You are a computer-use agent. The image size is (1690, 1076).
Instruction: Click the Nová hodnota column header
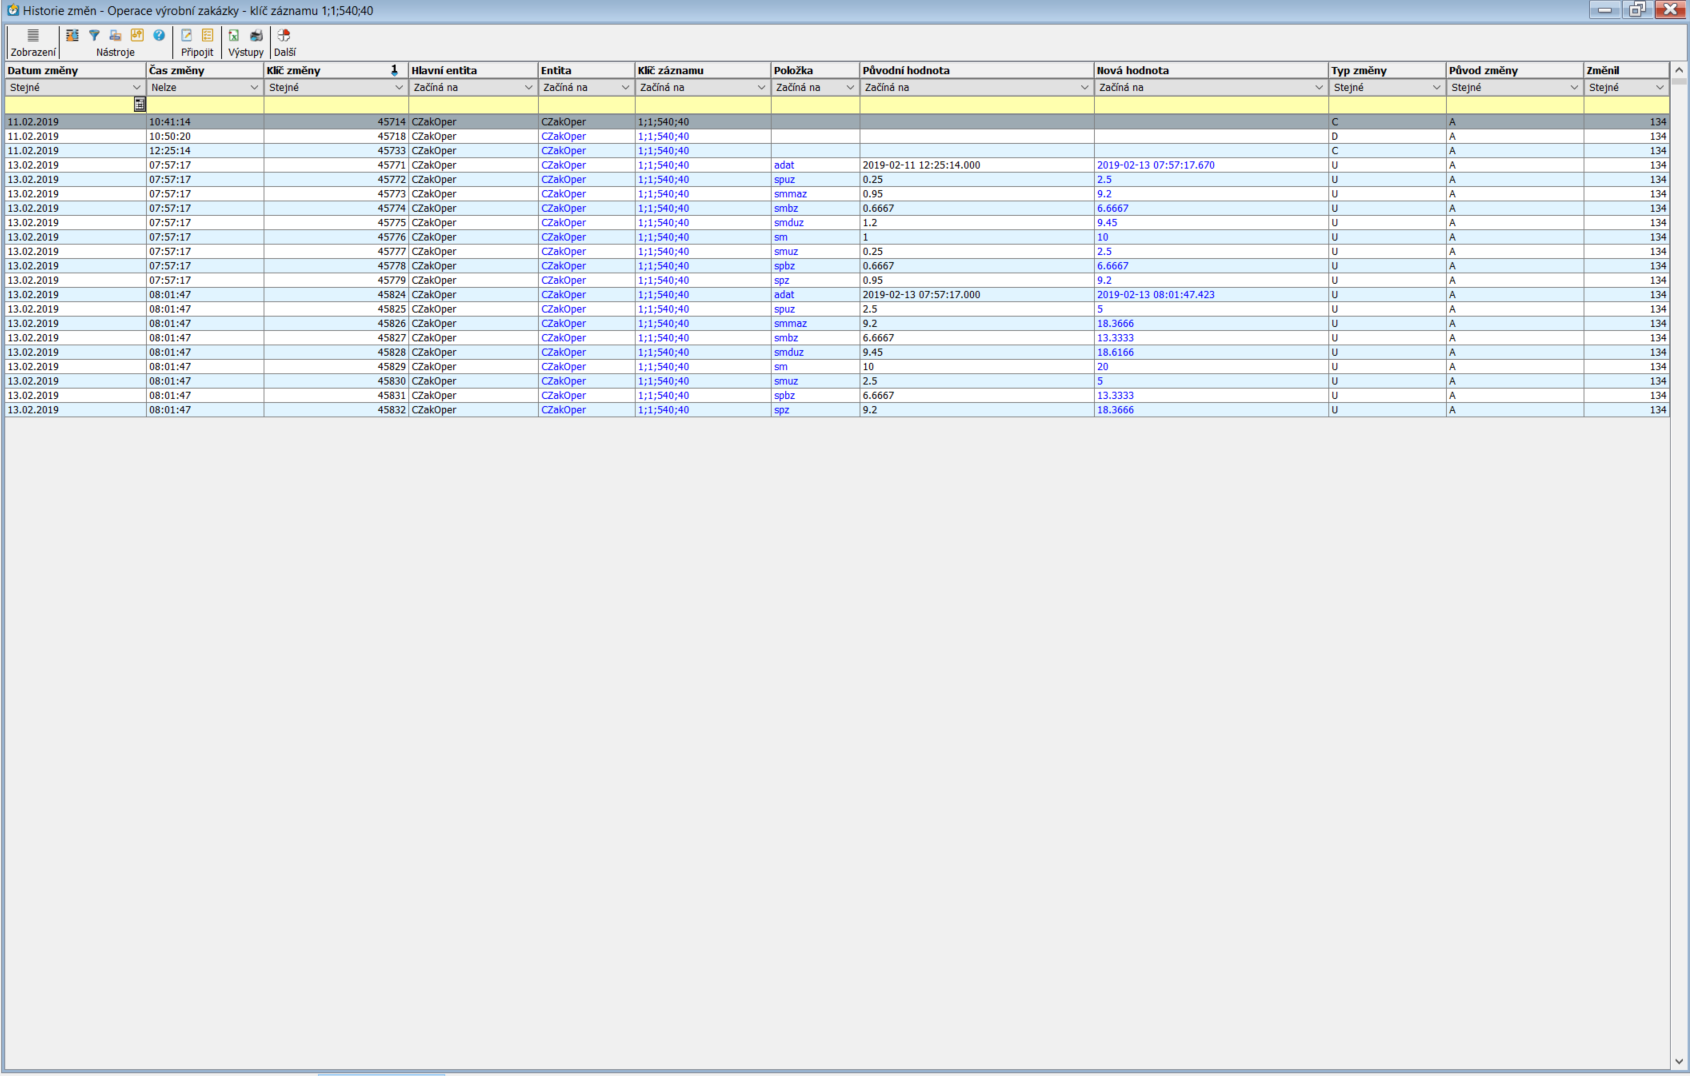click(1210, 71)
